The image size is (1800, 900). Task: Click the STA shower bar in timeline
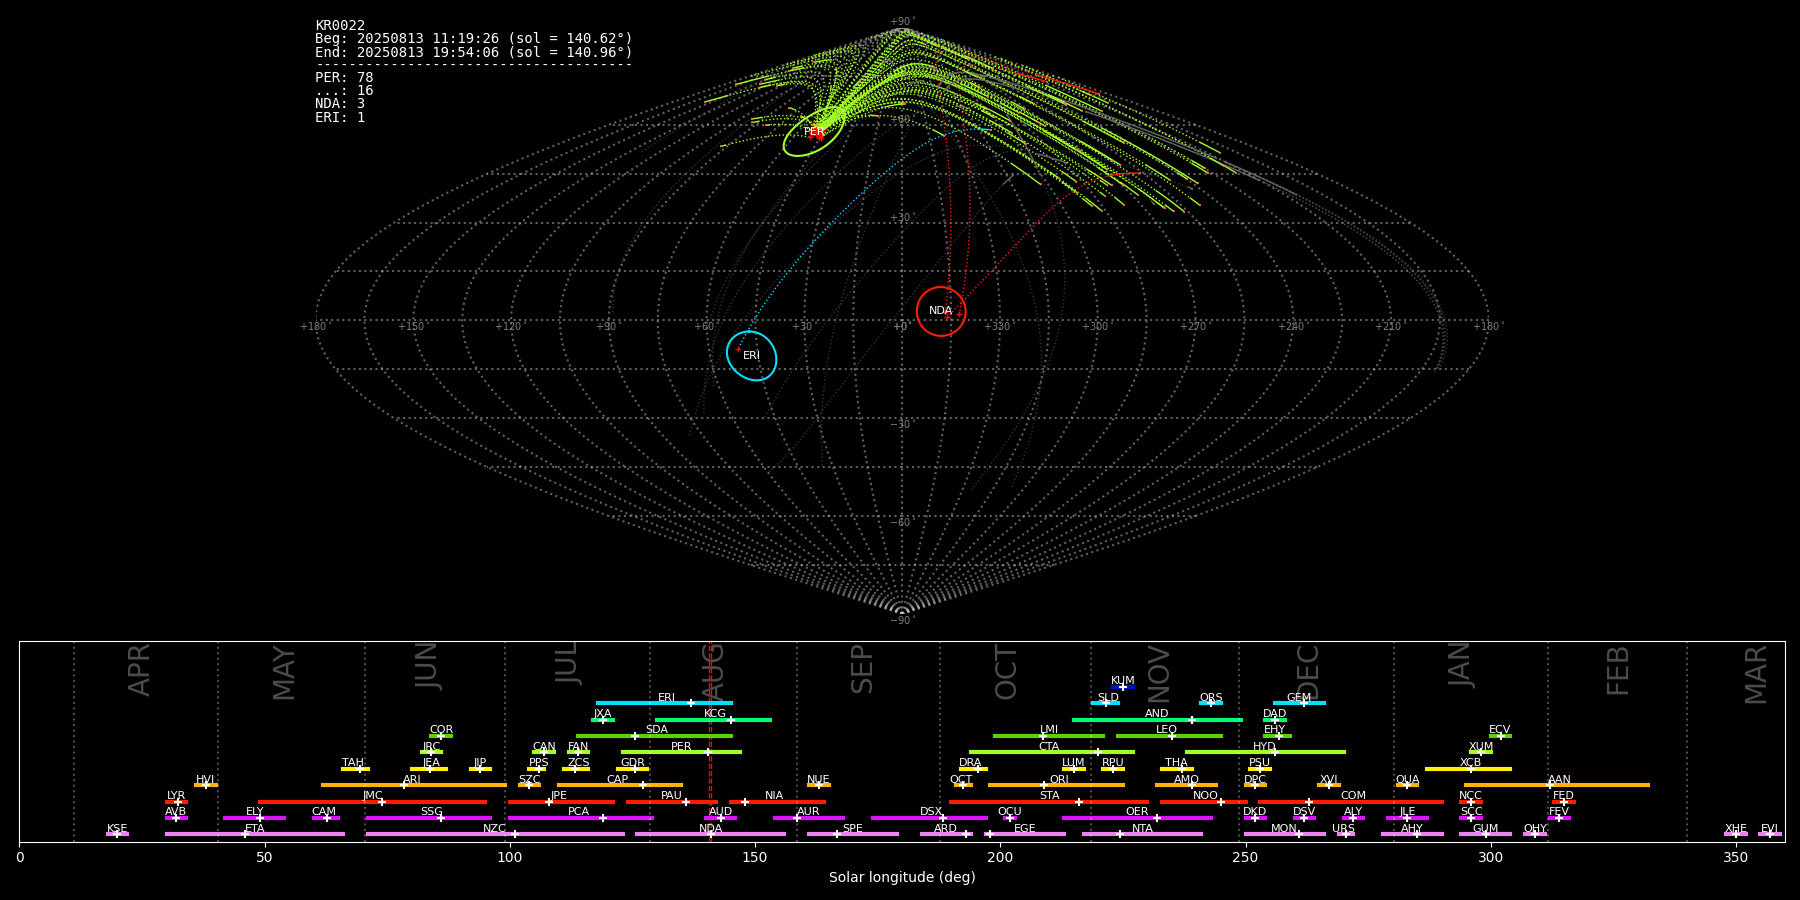click(x=1049, y=802)
